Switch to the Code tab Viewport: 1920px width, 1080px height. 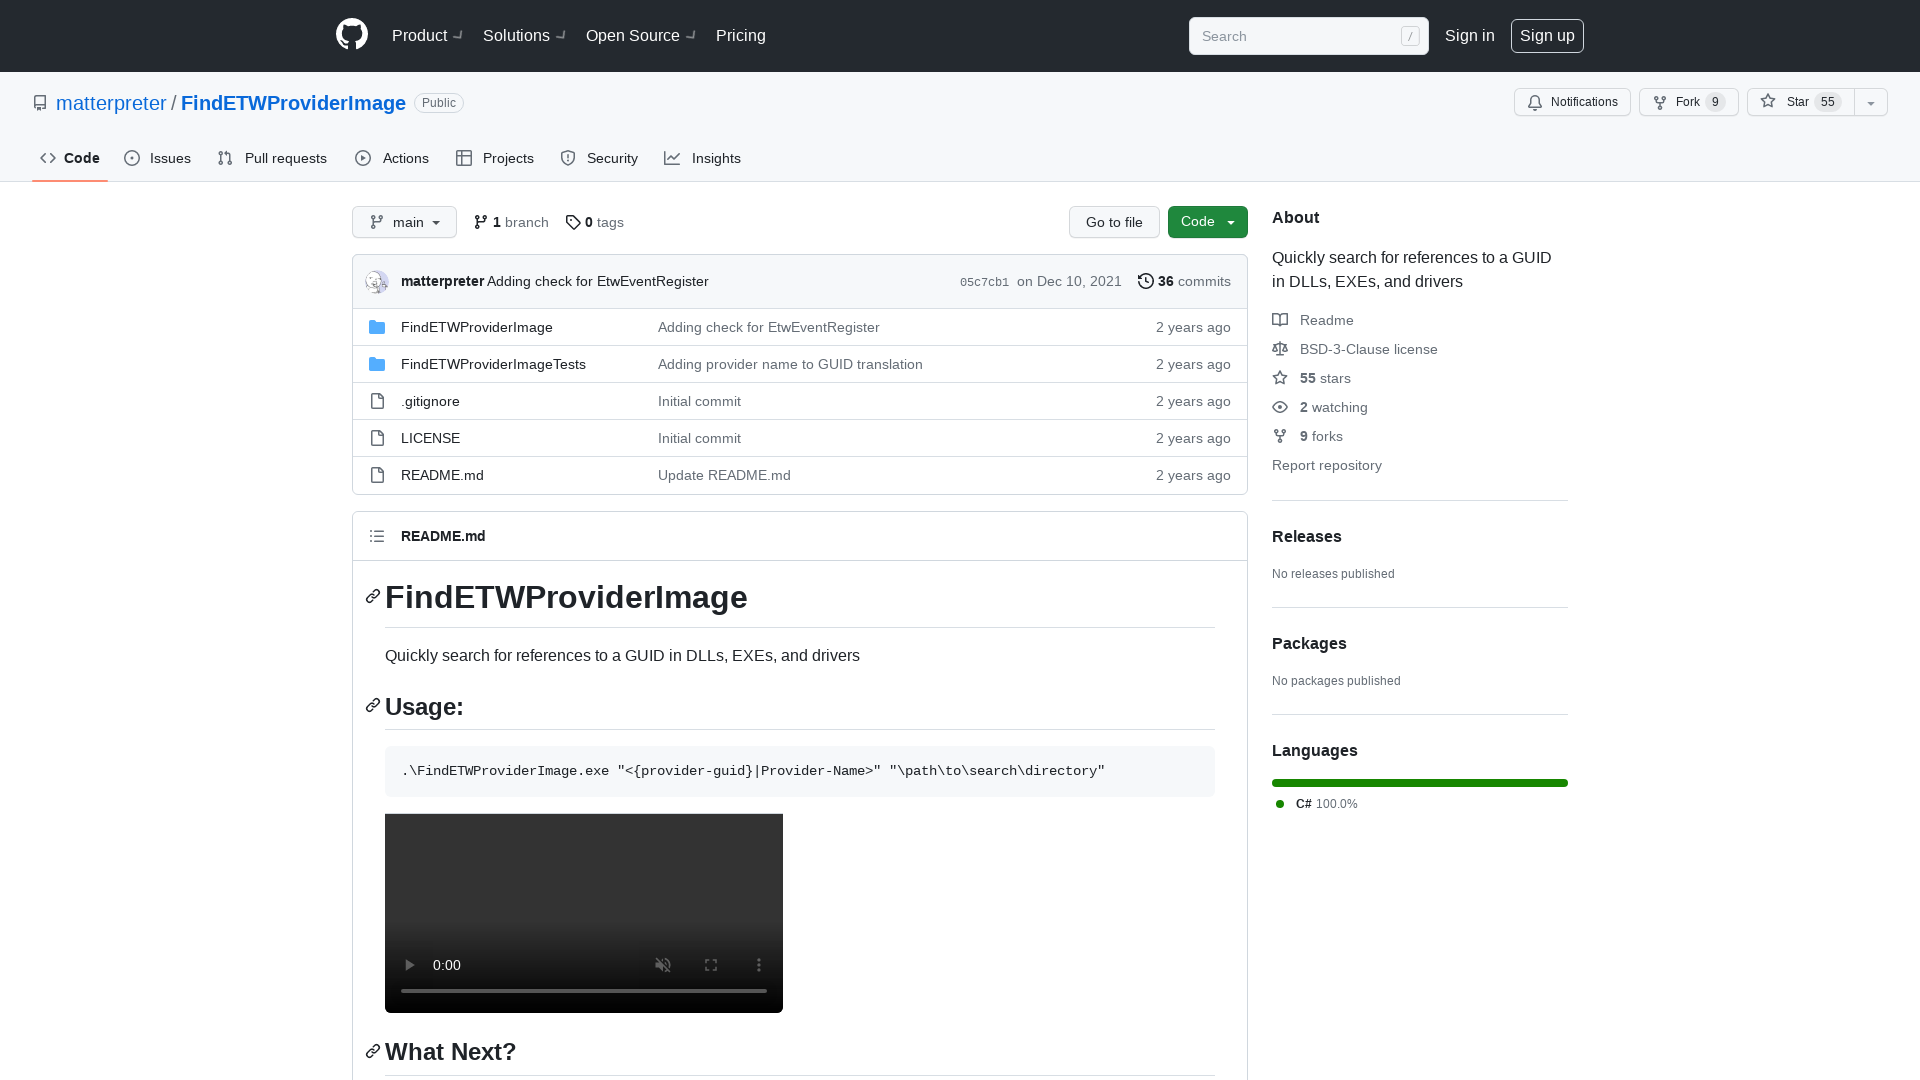point(70,158)
